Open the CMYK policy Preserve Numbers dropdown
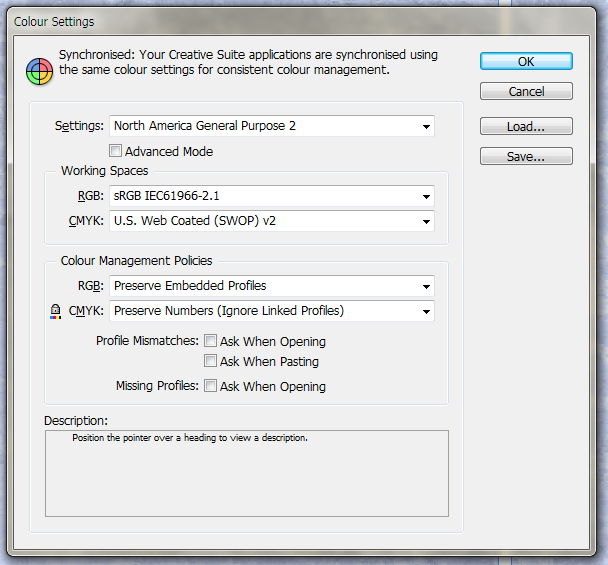Screen dimensions: 608x565 tap(272, 311)
